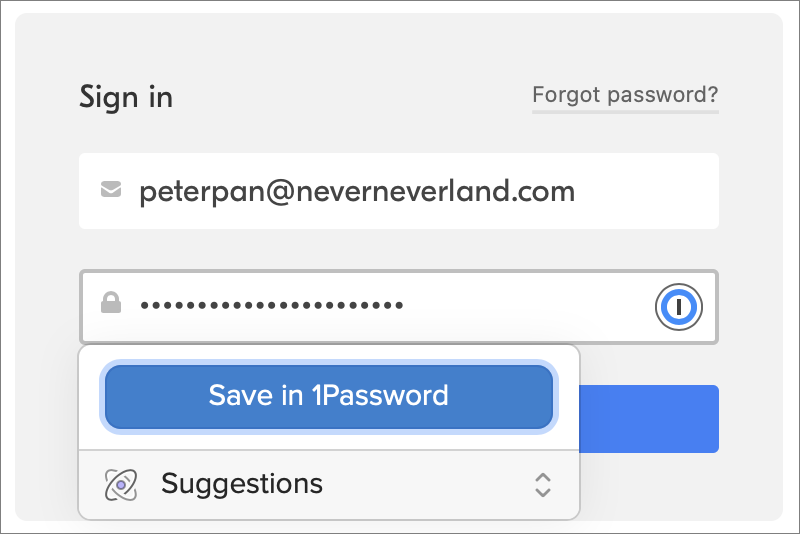Open the Forgot password? link
Screen dimensions: 800x534
point(625,95)
